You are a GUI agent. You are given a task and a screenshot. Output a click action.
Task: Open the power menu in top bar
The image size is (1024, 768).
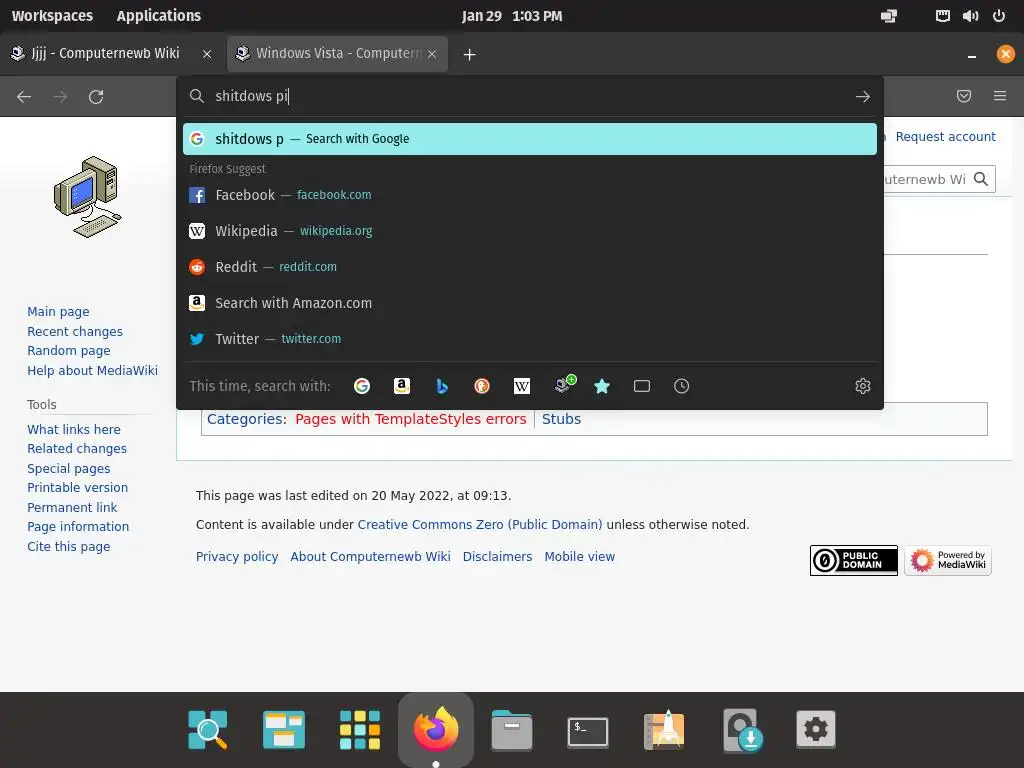999,16
